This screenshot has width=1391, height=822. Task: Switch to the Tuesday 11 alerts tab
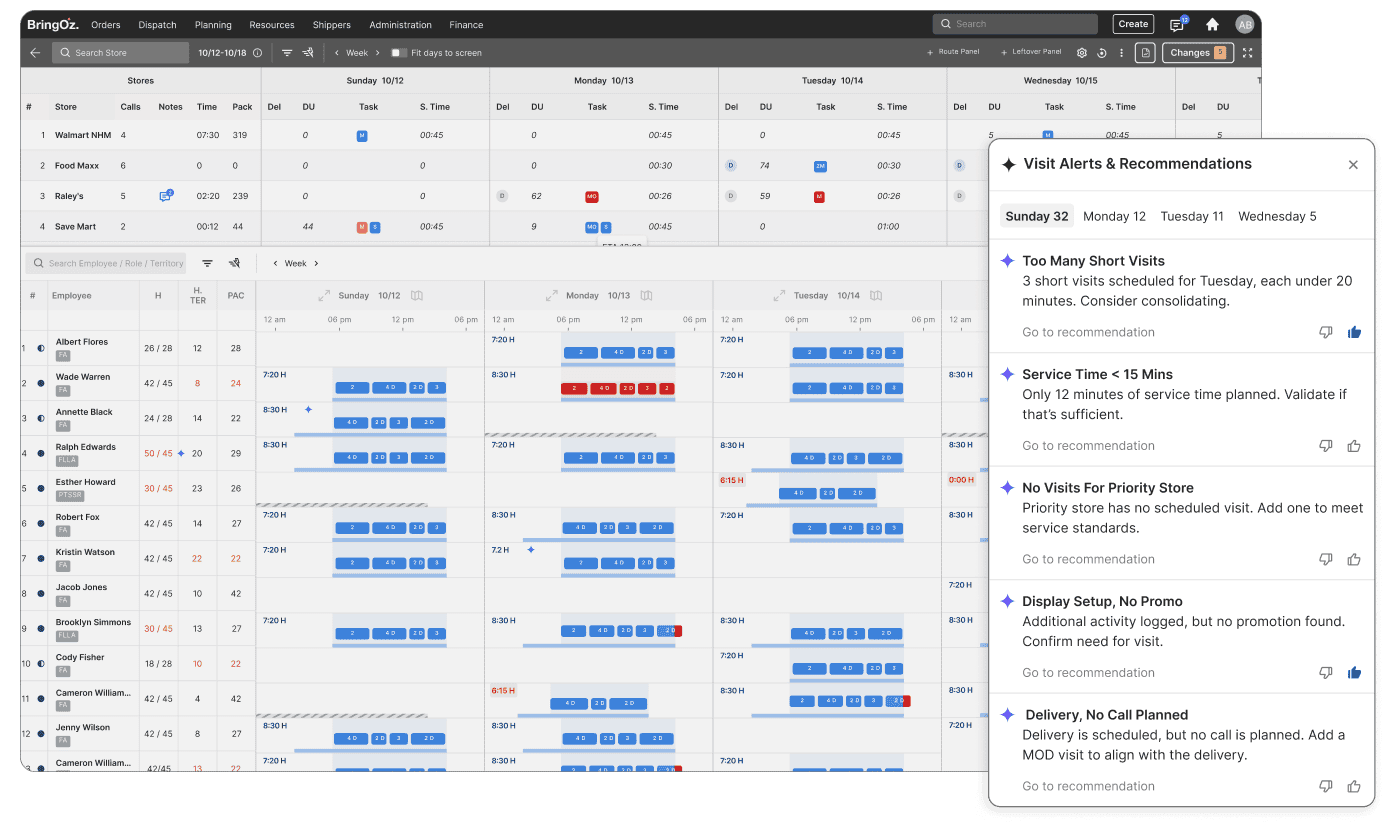pos(1192,216)
